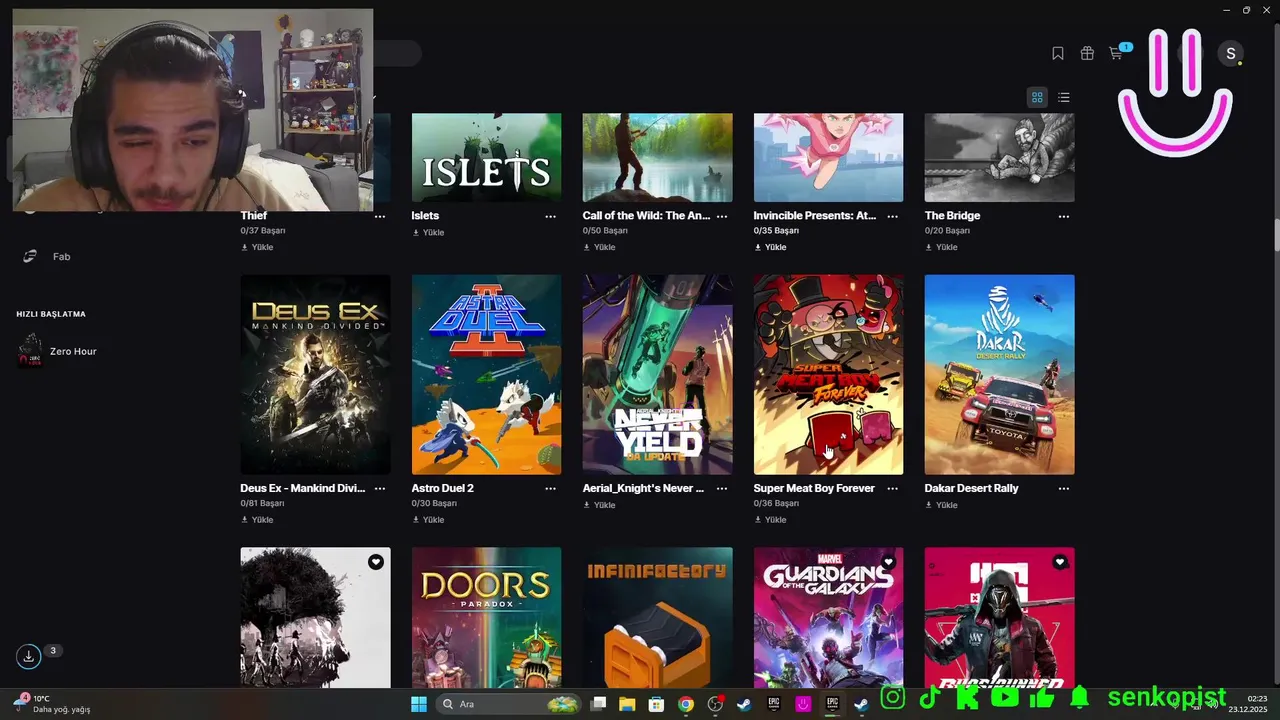Viewport: 1280px width, 720px height.
Task: Open options menu for The Bridge
Action: click(1064, 216)
